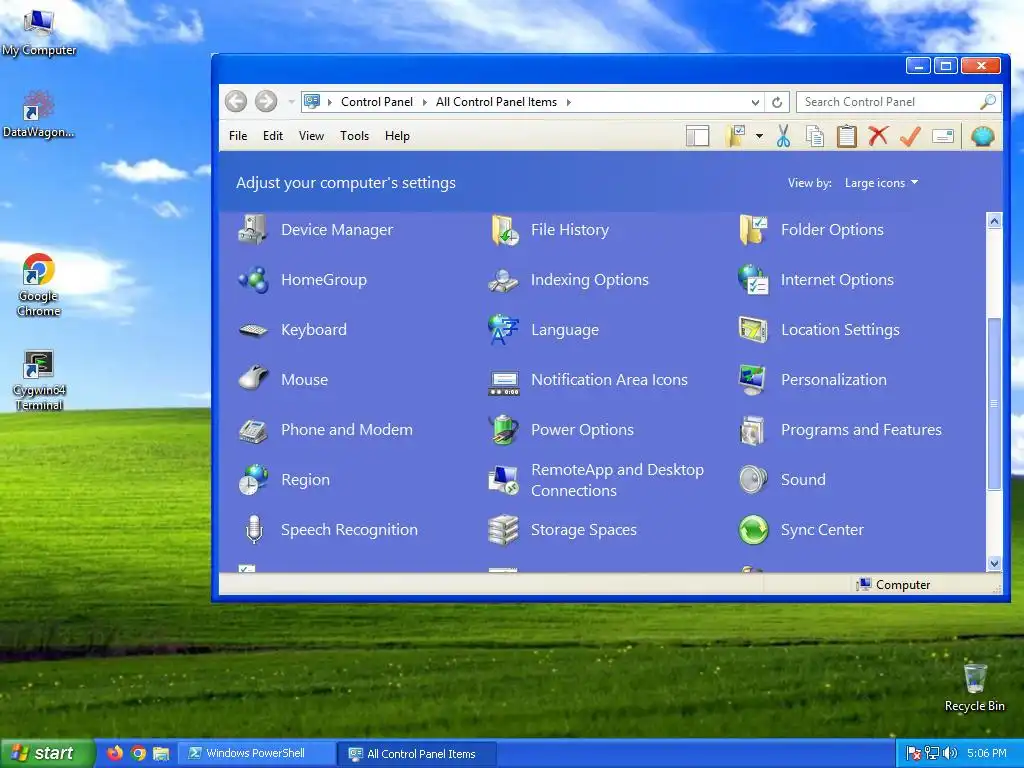Click the globe shell toolbar icon
The height and width of the screenshot is (768, 1024).
(x=982, y=136)
